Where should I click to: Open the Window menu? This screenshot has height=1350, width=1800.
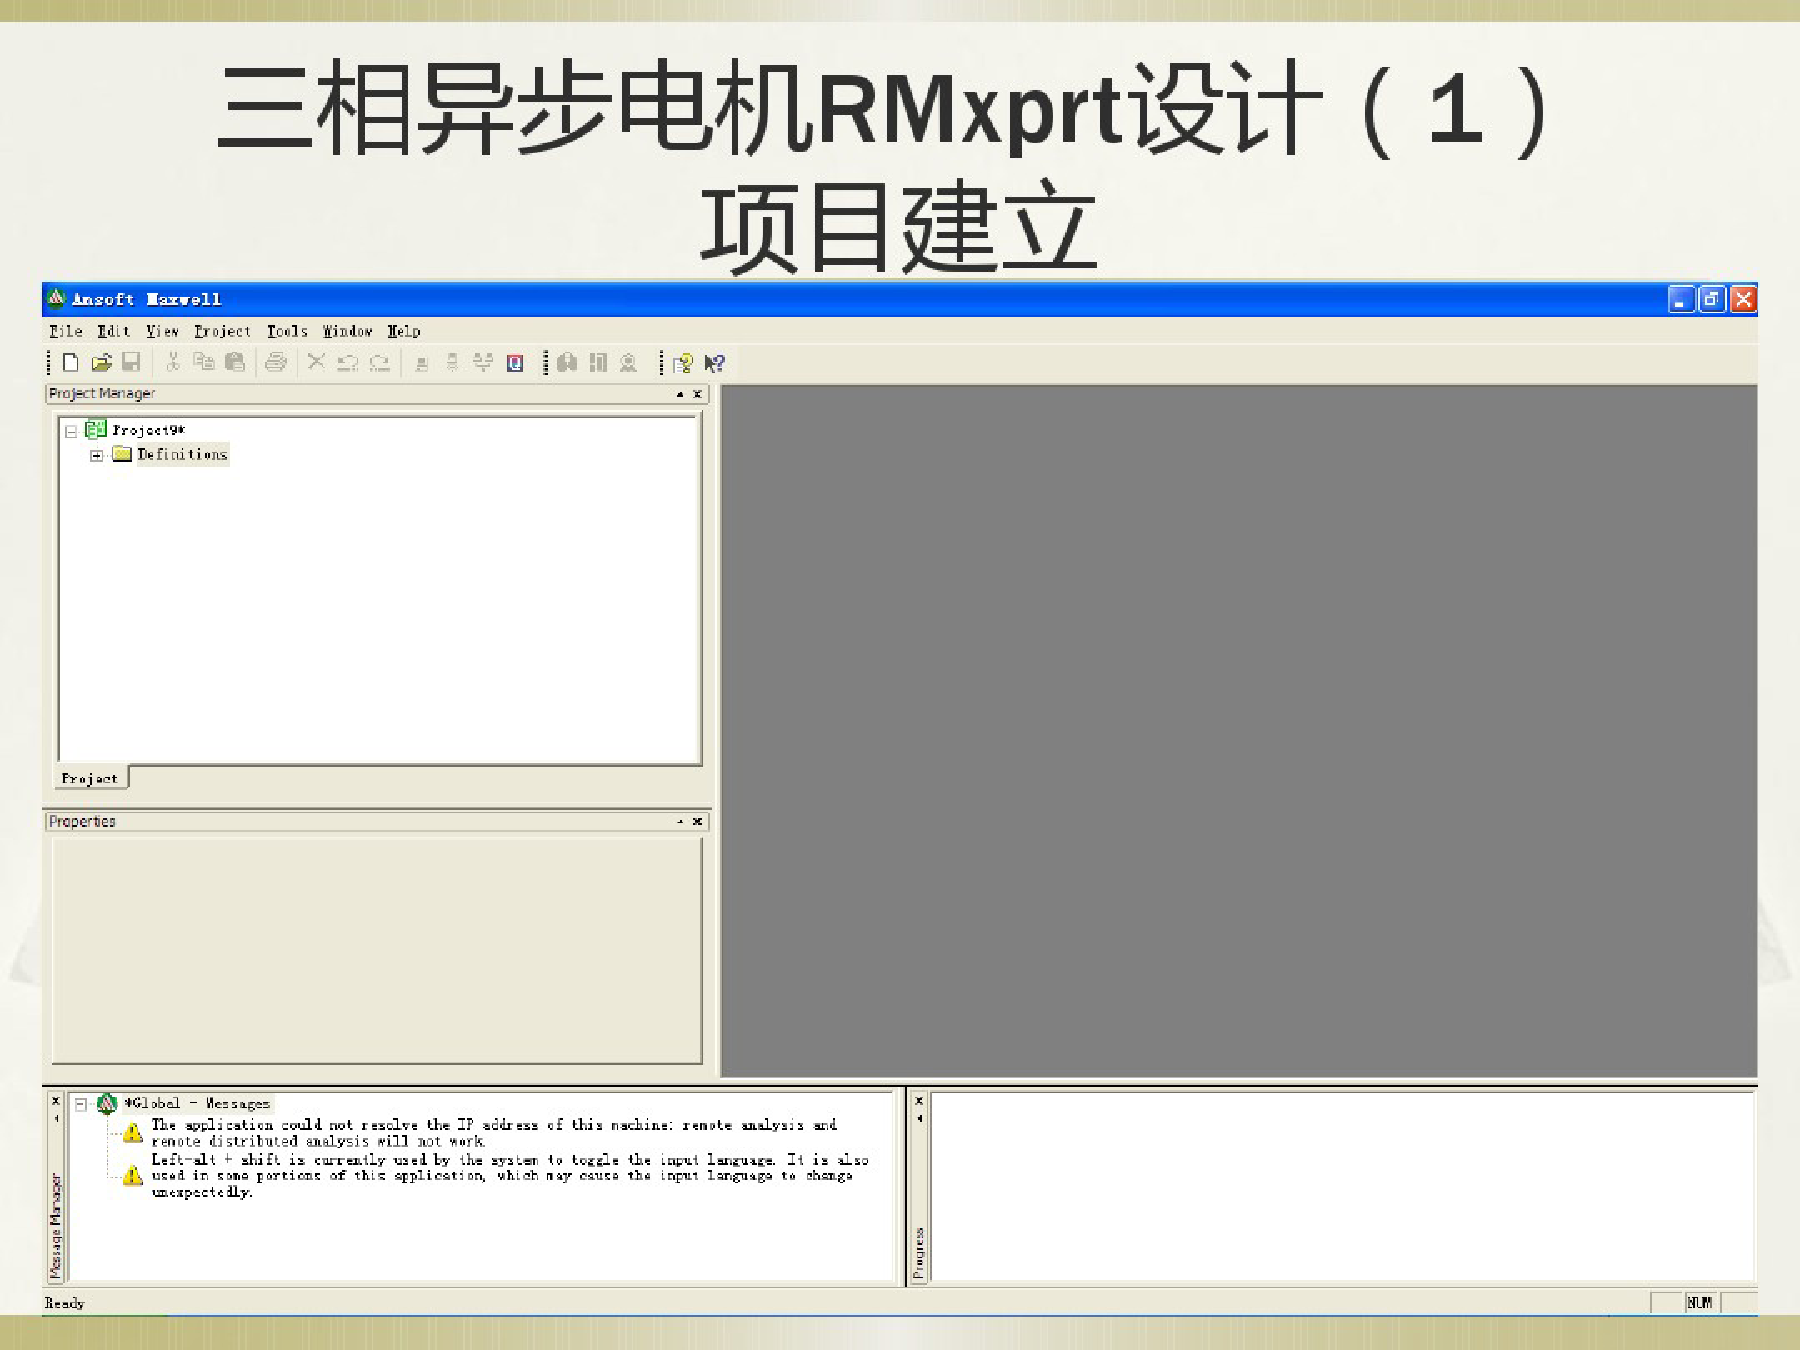tap(347, 331)
